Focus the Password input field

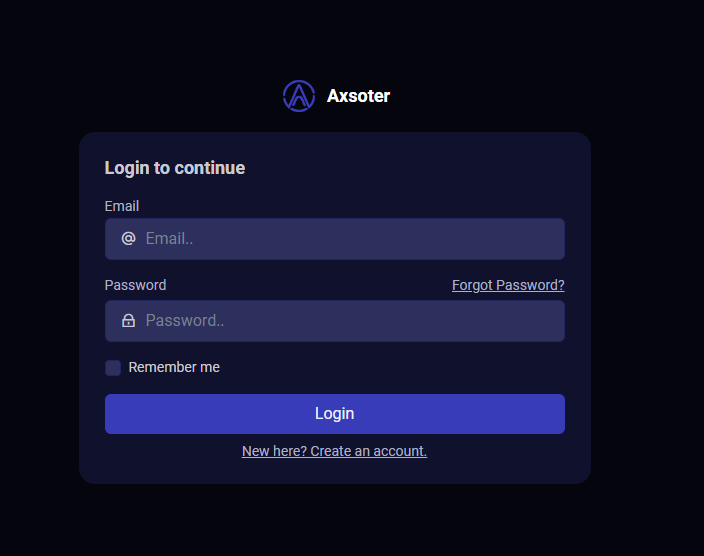(x=335, y=321)
